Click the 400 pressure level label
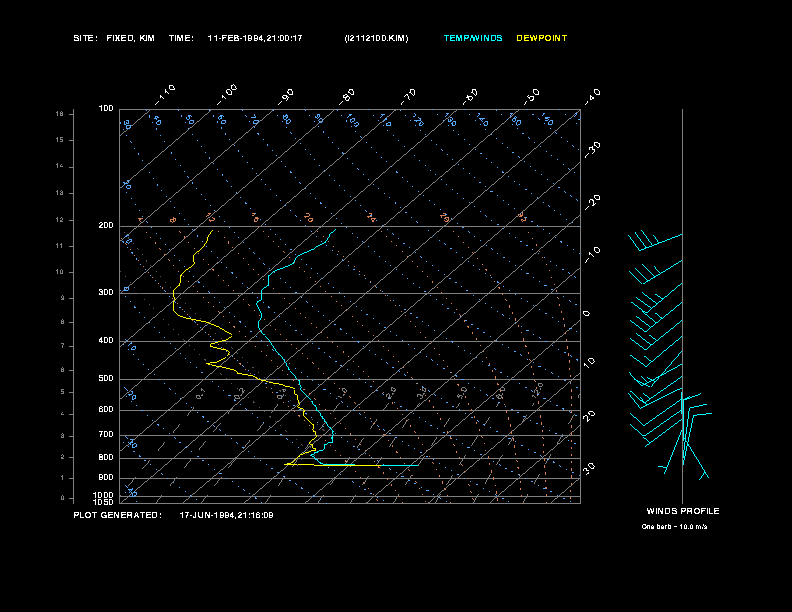This screenshot has height=612, width=792. pyautogui.click(x=106, y=340)
